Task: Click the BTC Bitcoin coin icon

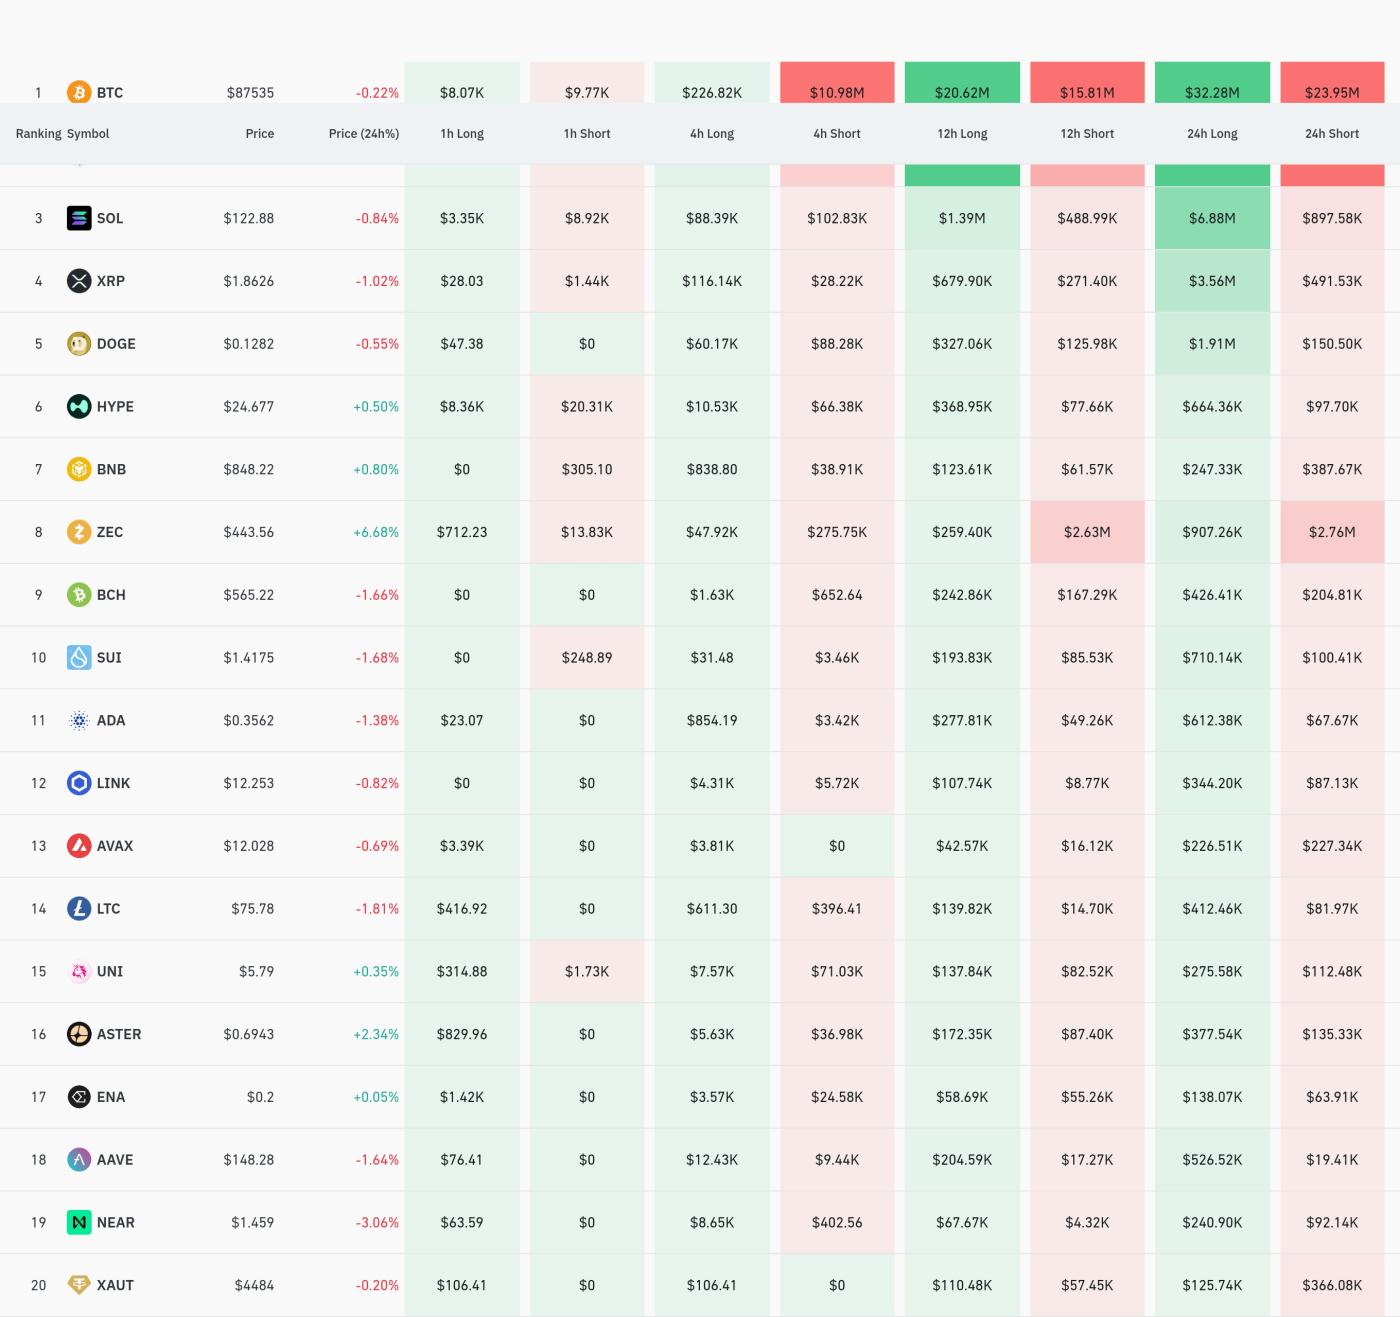Action: (78, 92)
